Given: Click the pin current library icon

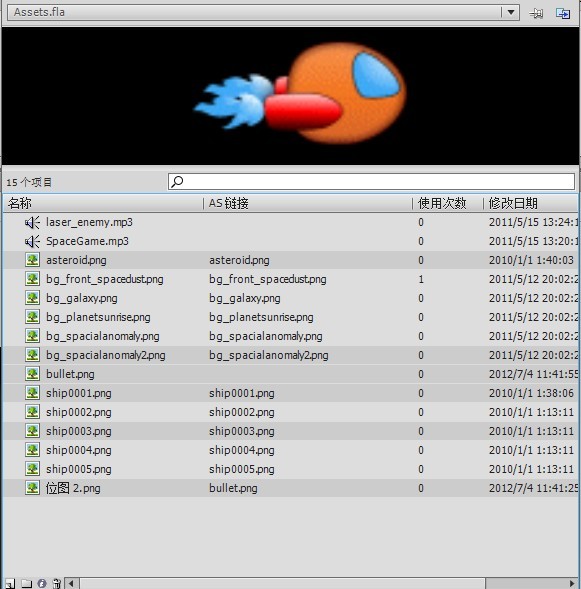Looking at the screenshot, I should point(536,14).
